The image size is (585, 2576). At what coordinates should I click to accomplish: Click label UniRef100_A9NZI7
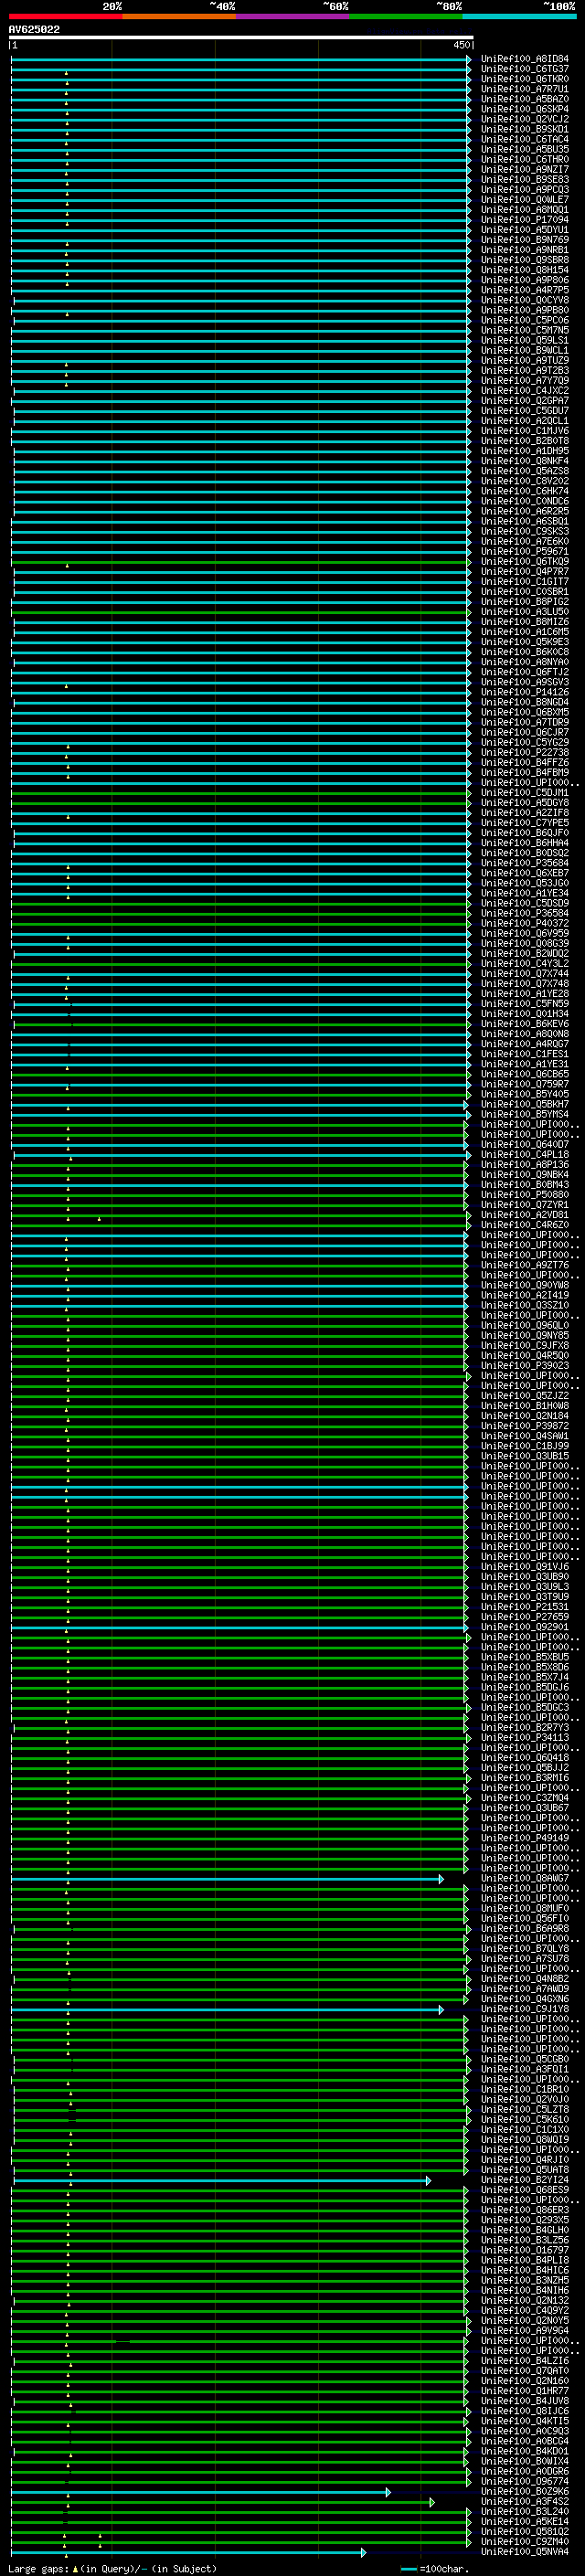click(525, 169)
